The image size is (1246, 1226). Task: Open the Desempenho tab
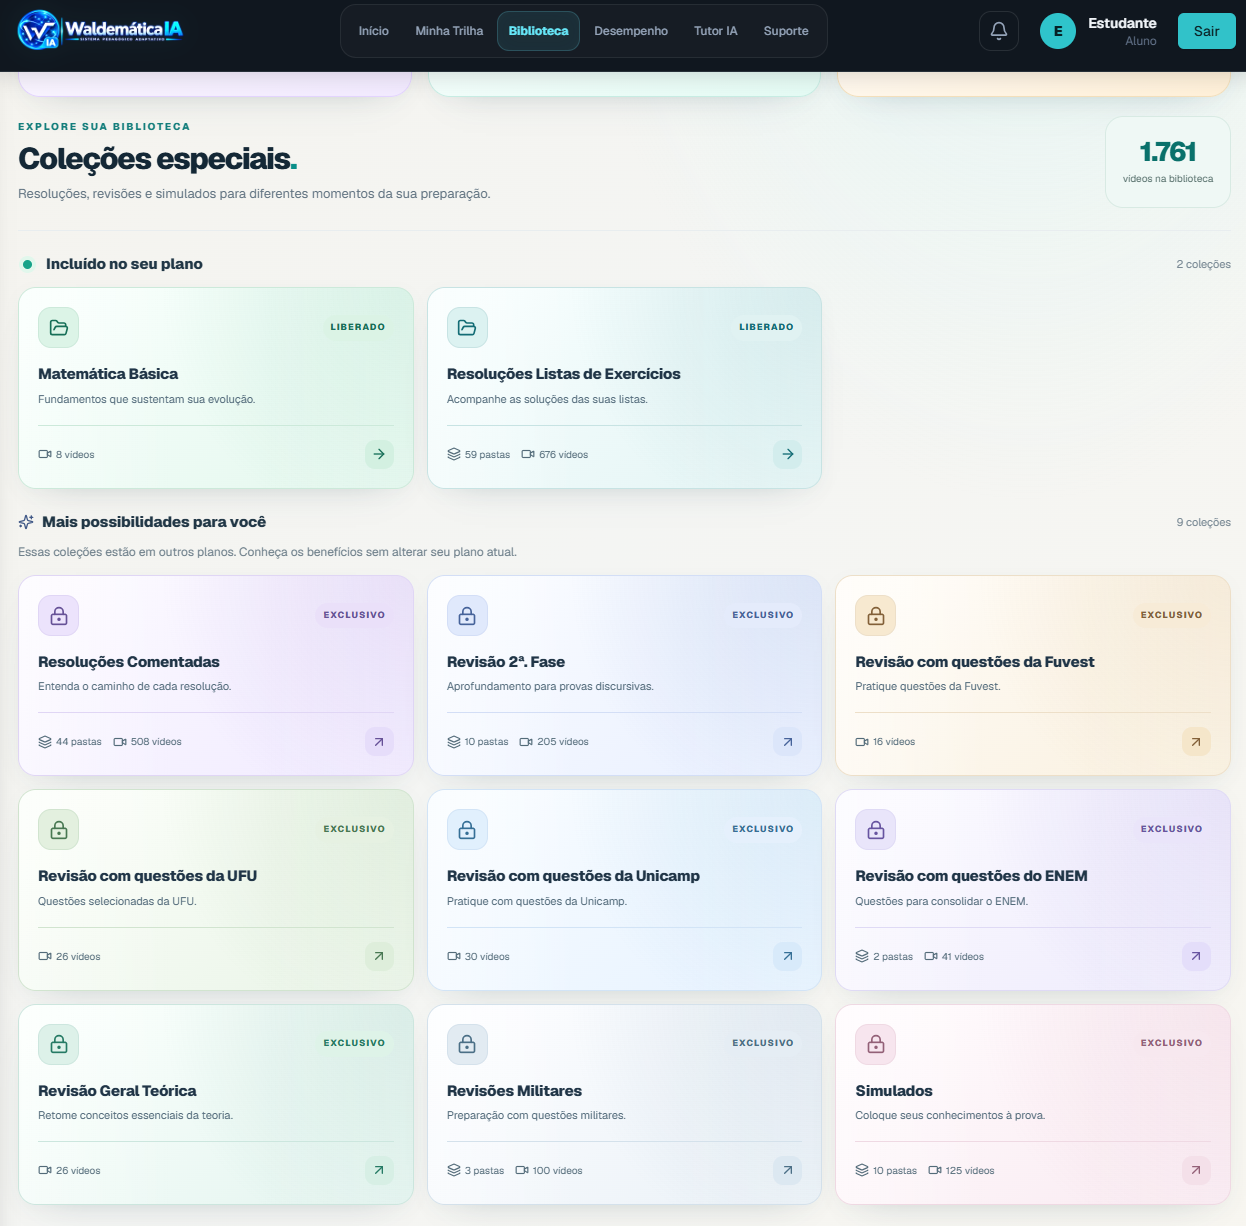coord(631,31)
